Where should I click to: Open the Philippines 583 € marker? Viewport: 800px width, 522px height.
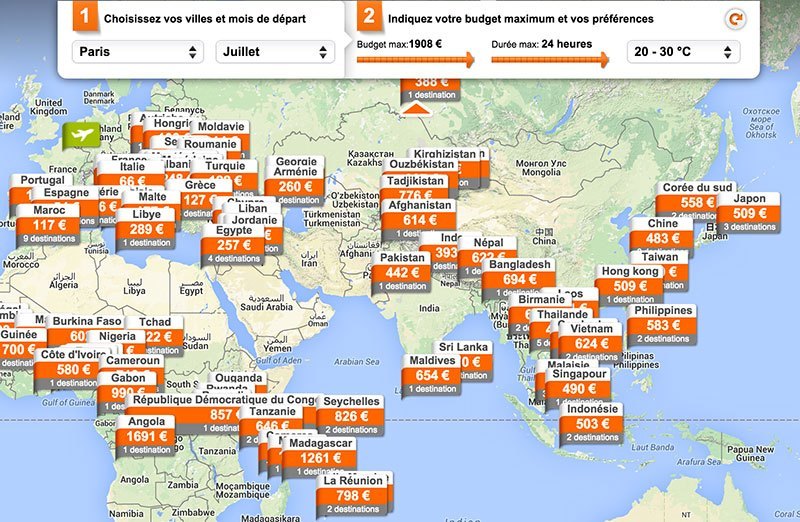point(661,325)
